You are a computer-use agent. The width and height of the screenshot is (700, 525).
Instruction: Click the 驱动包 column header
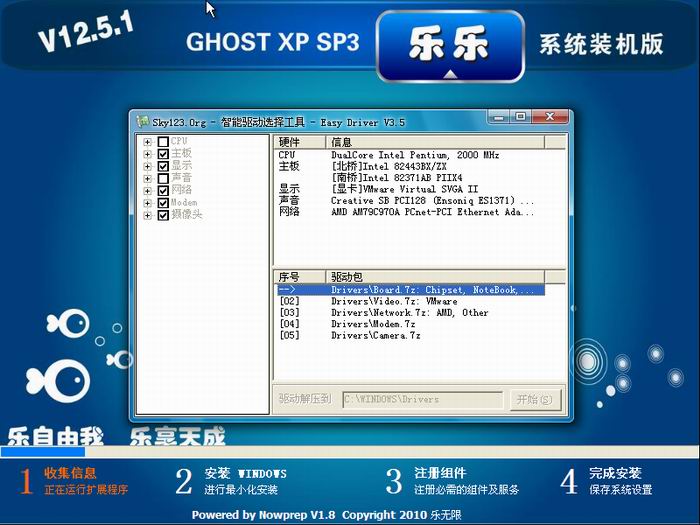coord(435,277)
